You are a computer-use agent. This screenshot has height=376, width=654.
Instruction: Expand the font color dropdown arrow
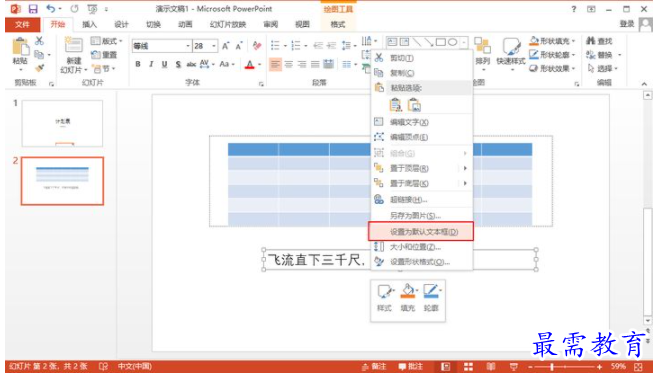(259, 64)
